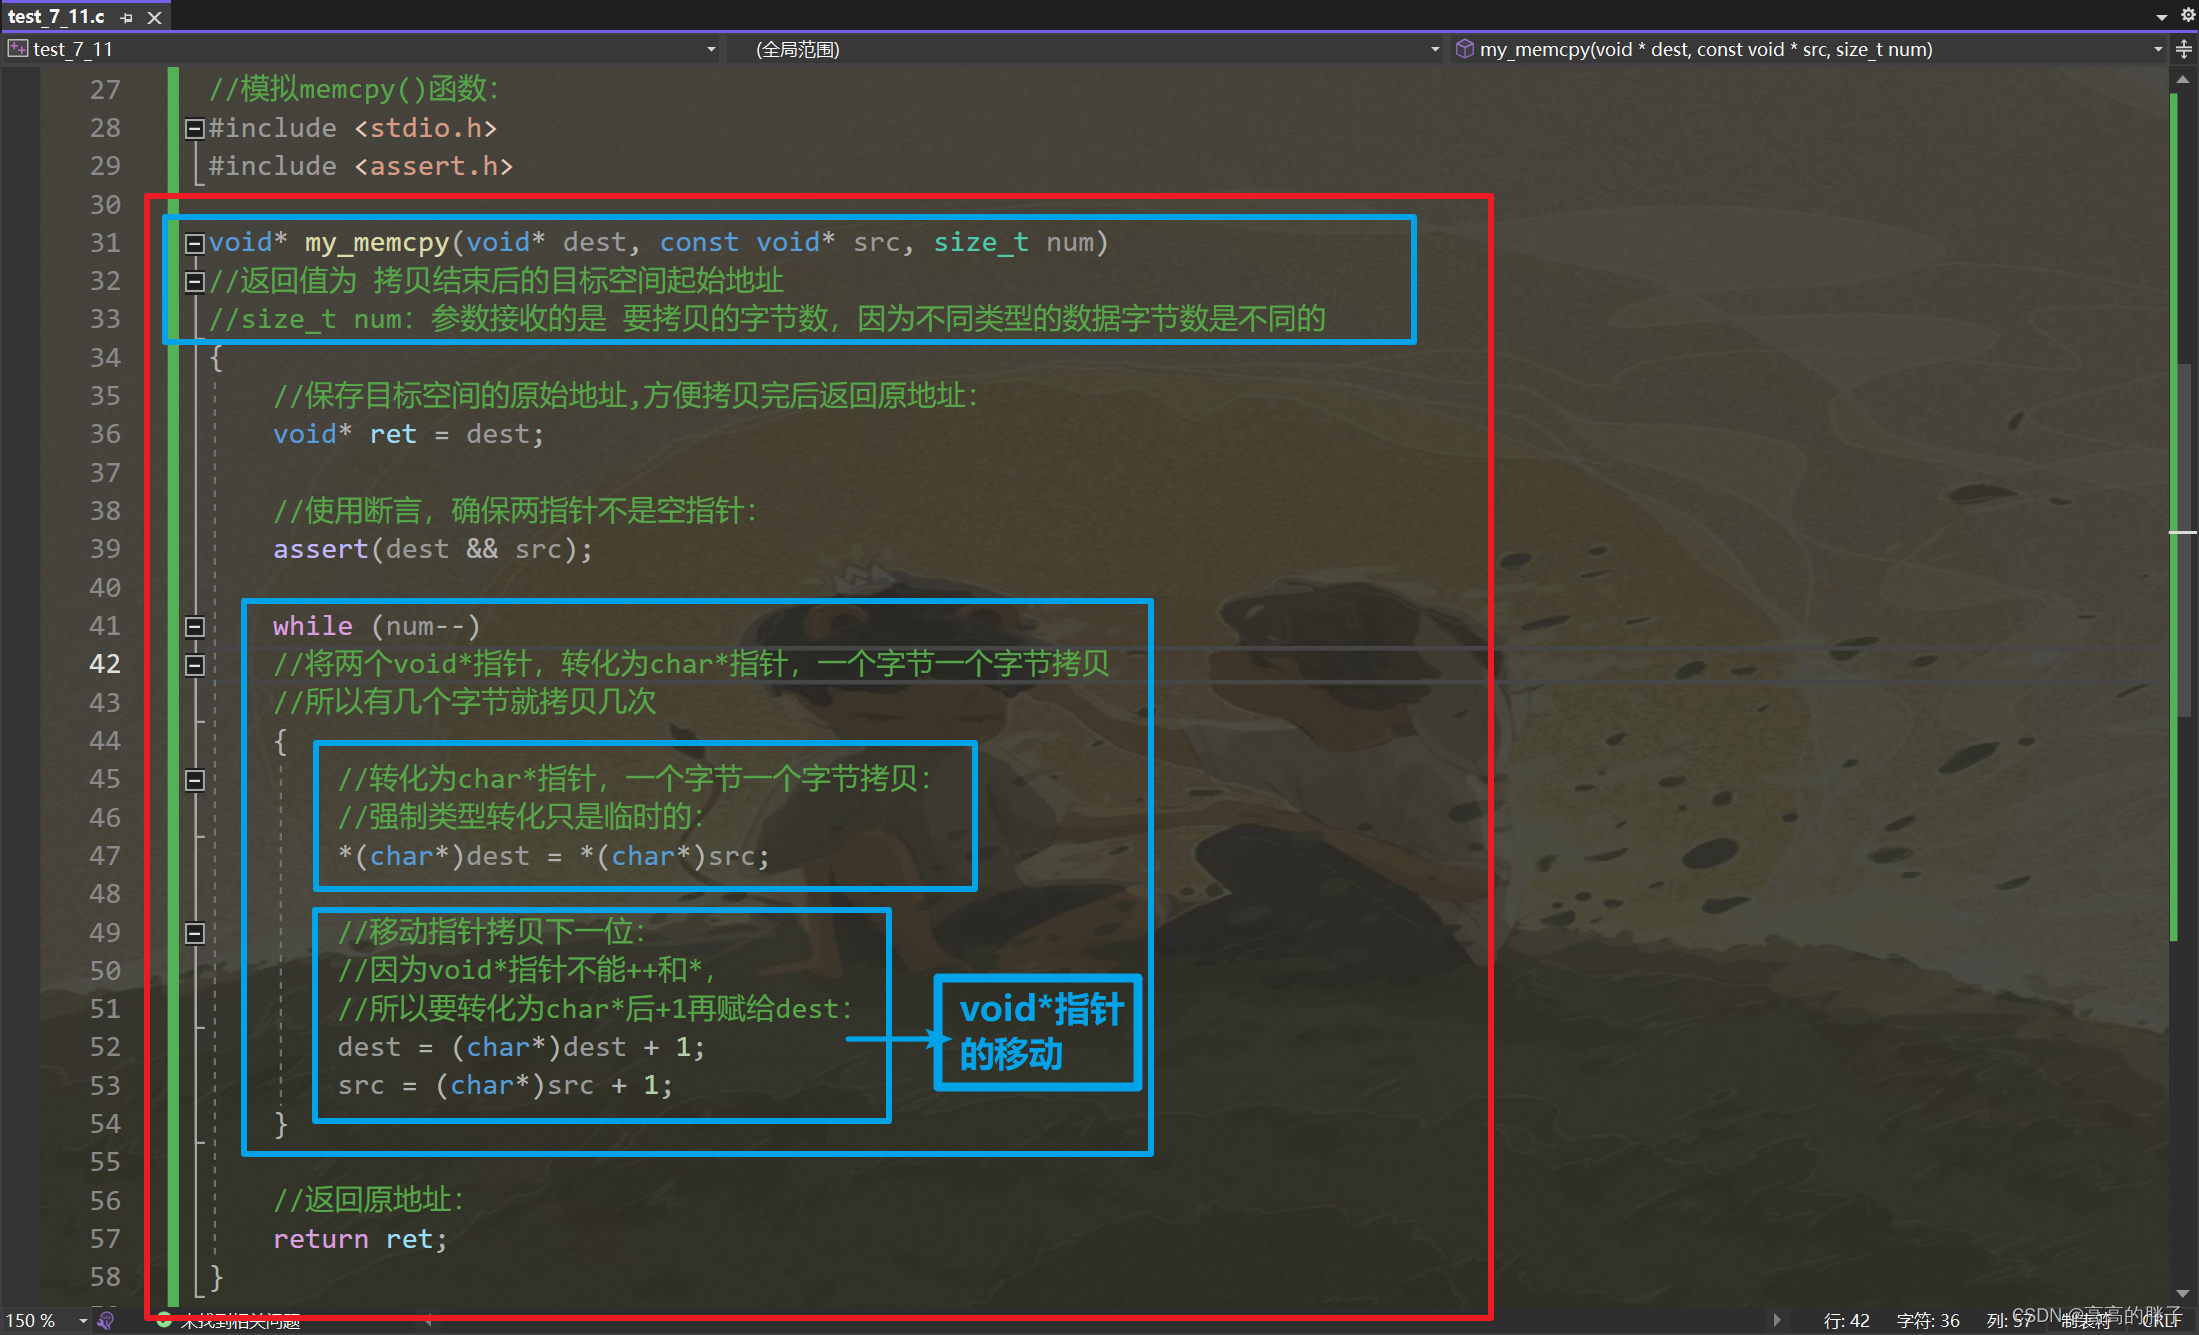Click the green no-issues-found status icon
The width and height of the screenshot is (2199, 1335).
pyautogui.click(x=164, y=1321)
